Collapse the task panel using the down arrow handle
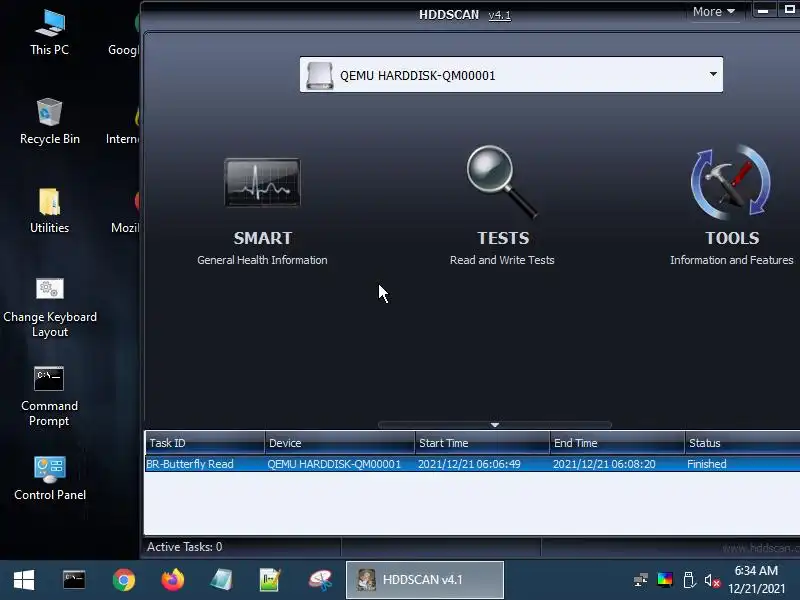Screen dimensions: 800x600 (494, 424)
